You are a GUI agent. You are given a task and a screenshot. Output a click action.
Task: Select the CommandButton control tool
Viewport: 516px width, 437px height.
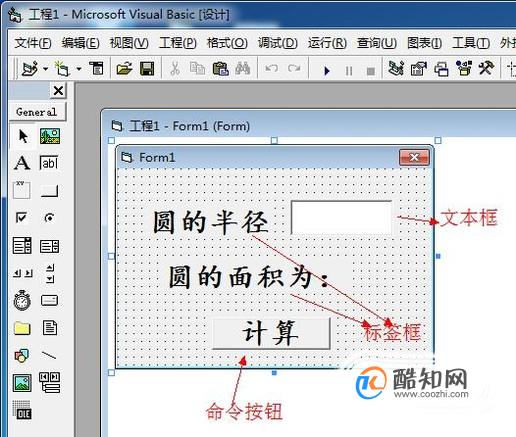(x=49, y=191)
